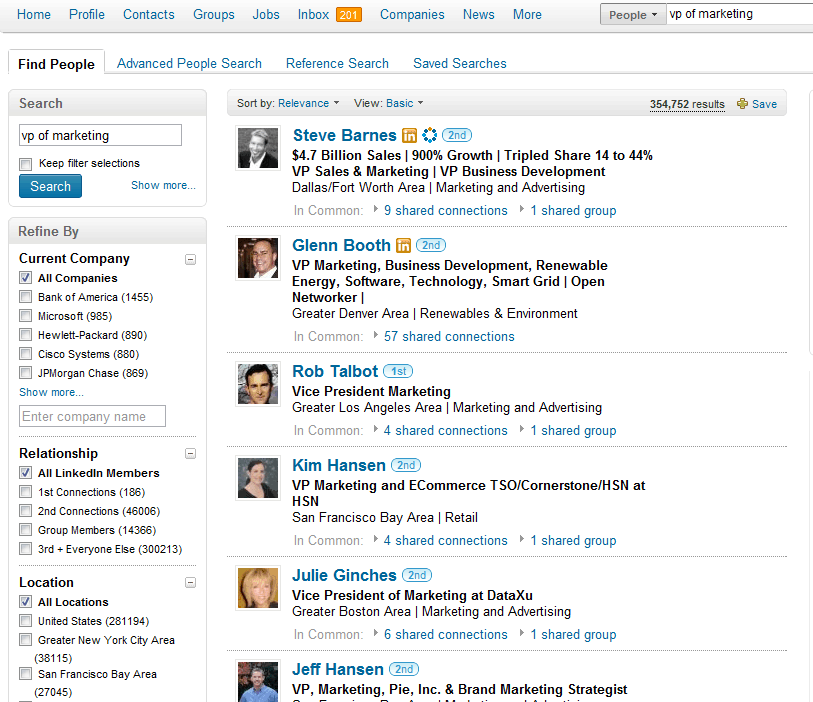Open the Inbox 201 unread count badge
This screenshot has height=702, width=813.
[348, 15]
